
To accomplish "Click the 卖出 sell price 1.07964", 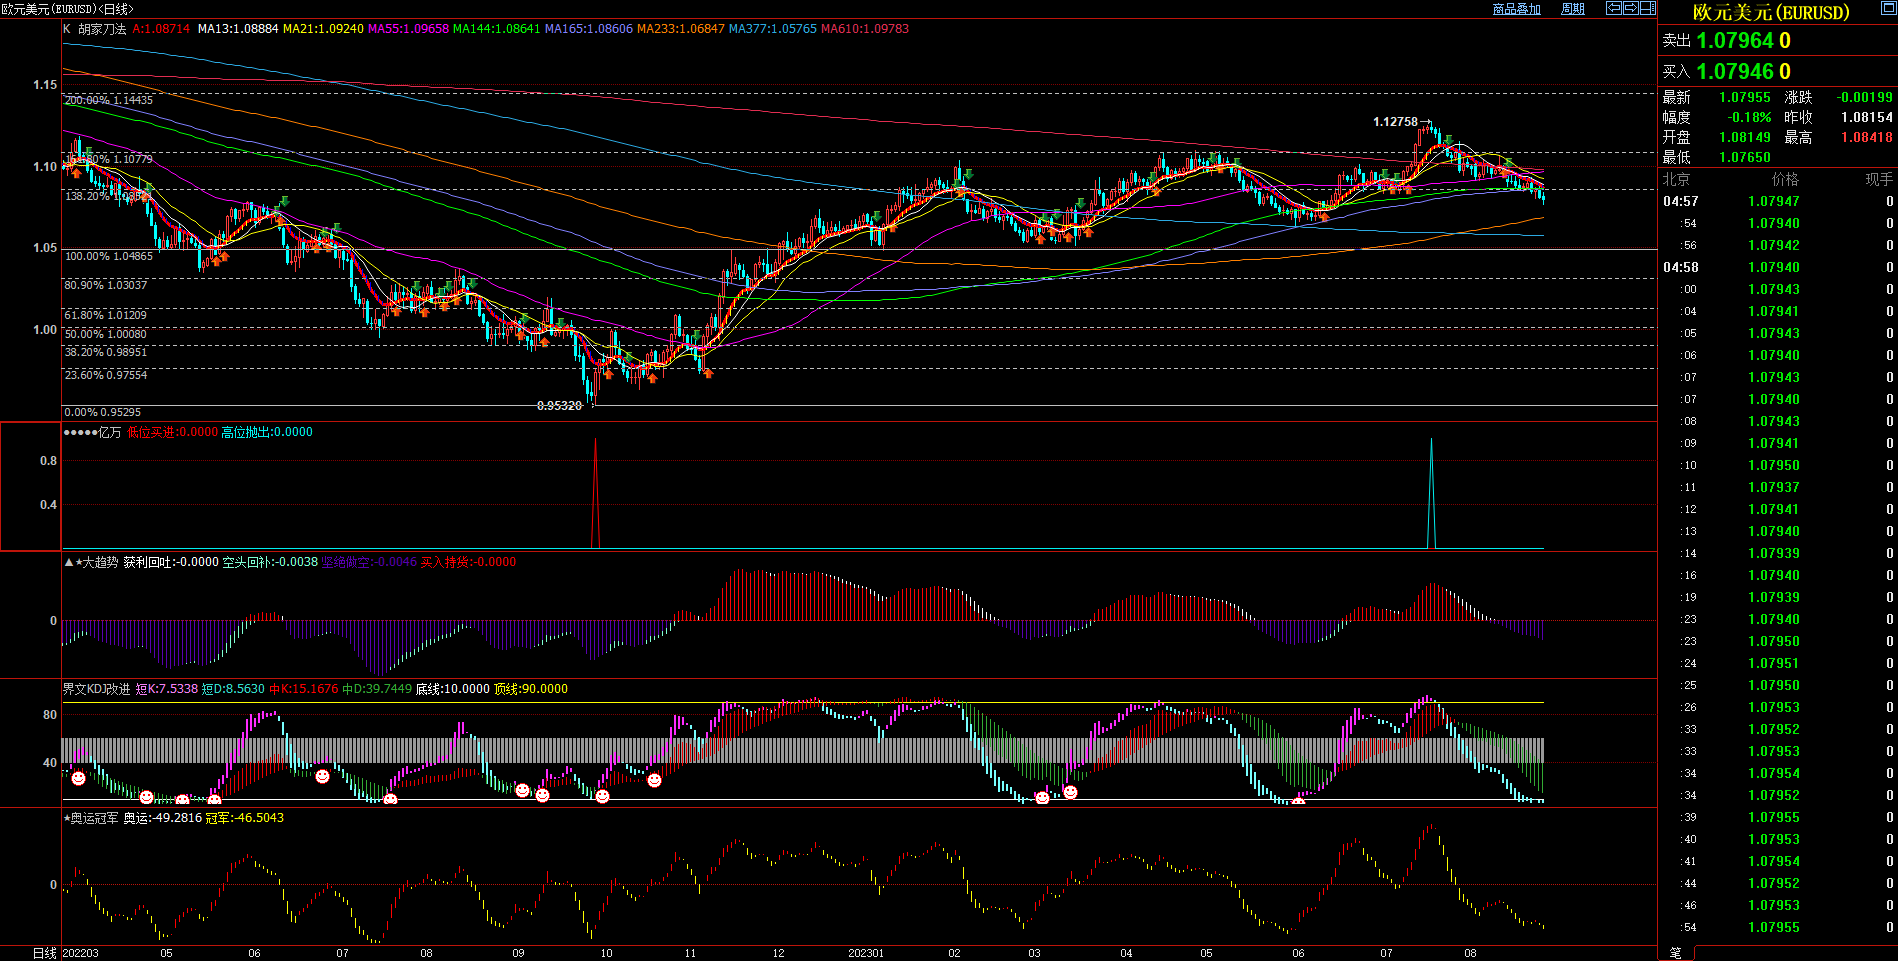I will [1734, 41].
